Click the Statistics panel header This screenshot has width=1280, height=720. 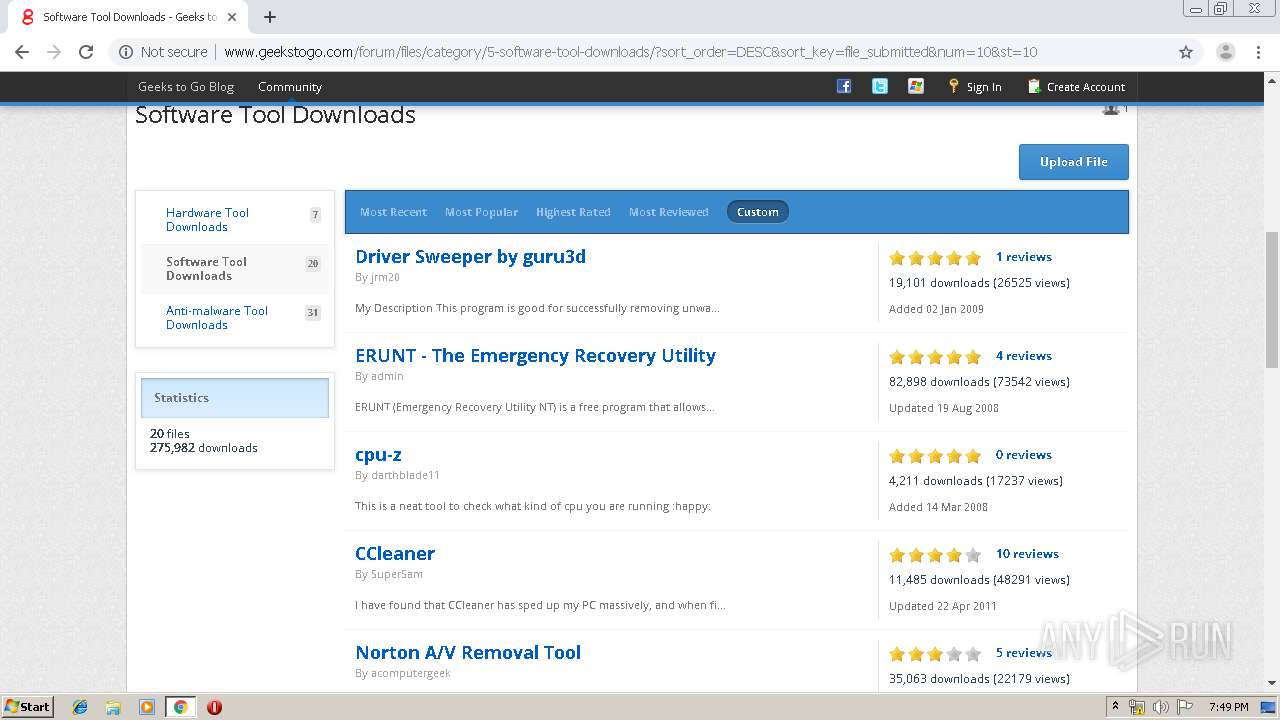pyautogui.click(x=234, y=397)
